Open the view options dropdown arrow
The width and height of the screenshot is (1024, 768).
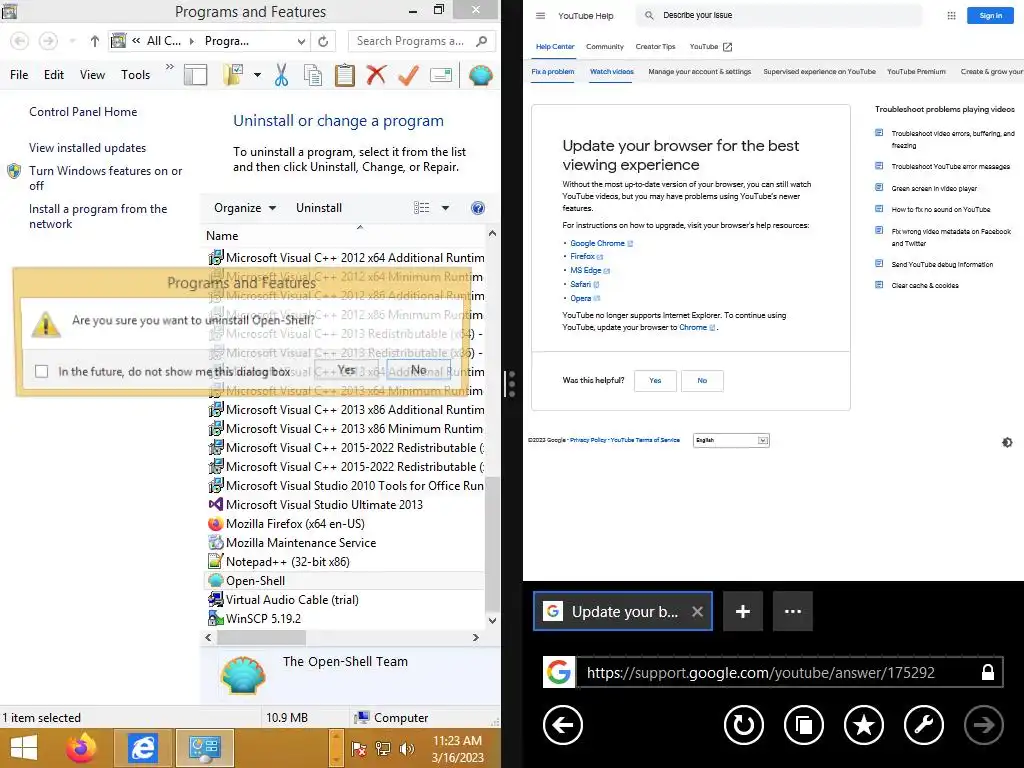pos(445,208)
